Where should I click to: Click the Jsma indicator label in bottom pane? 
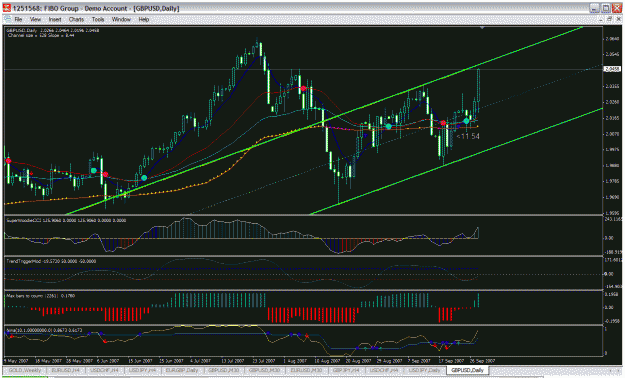[x=45, y=330]
